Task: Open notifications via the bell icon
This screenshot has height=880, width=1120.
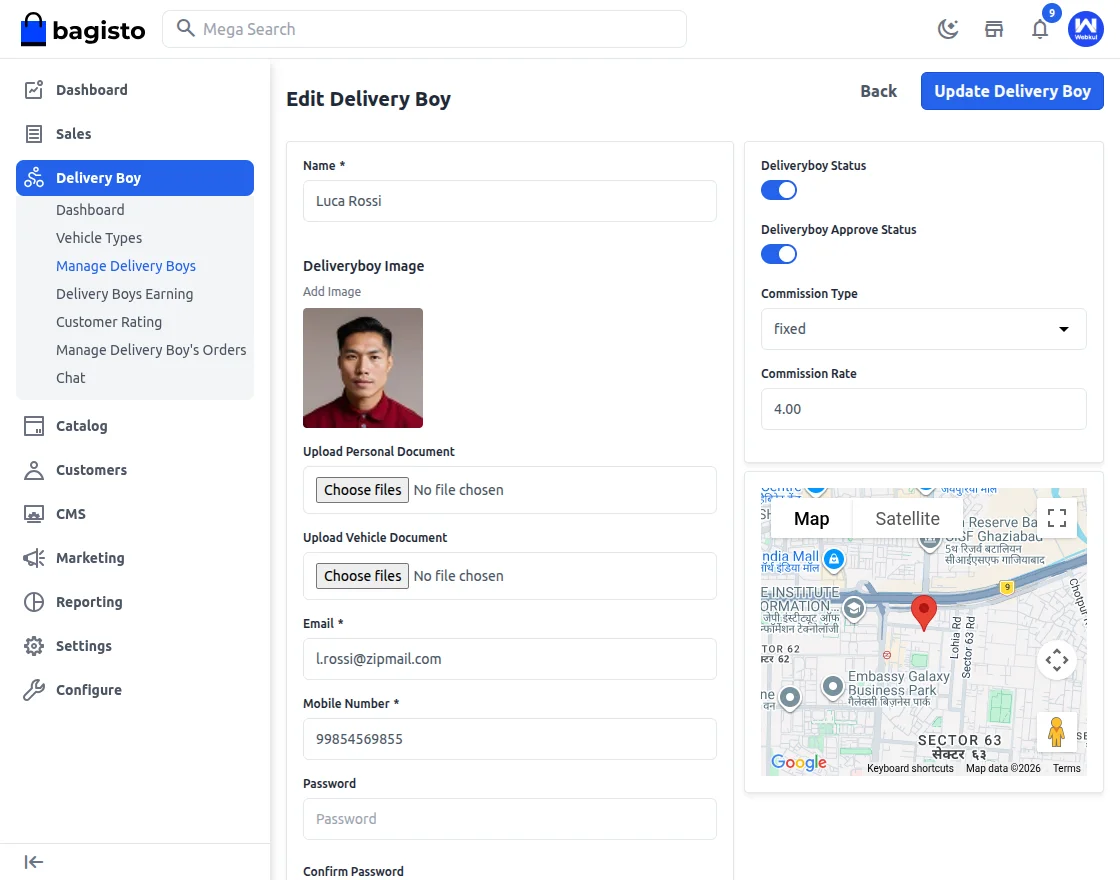Action: 1040,30
